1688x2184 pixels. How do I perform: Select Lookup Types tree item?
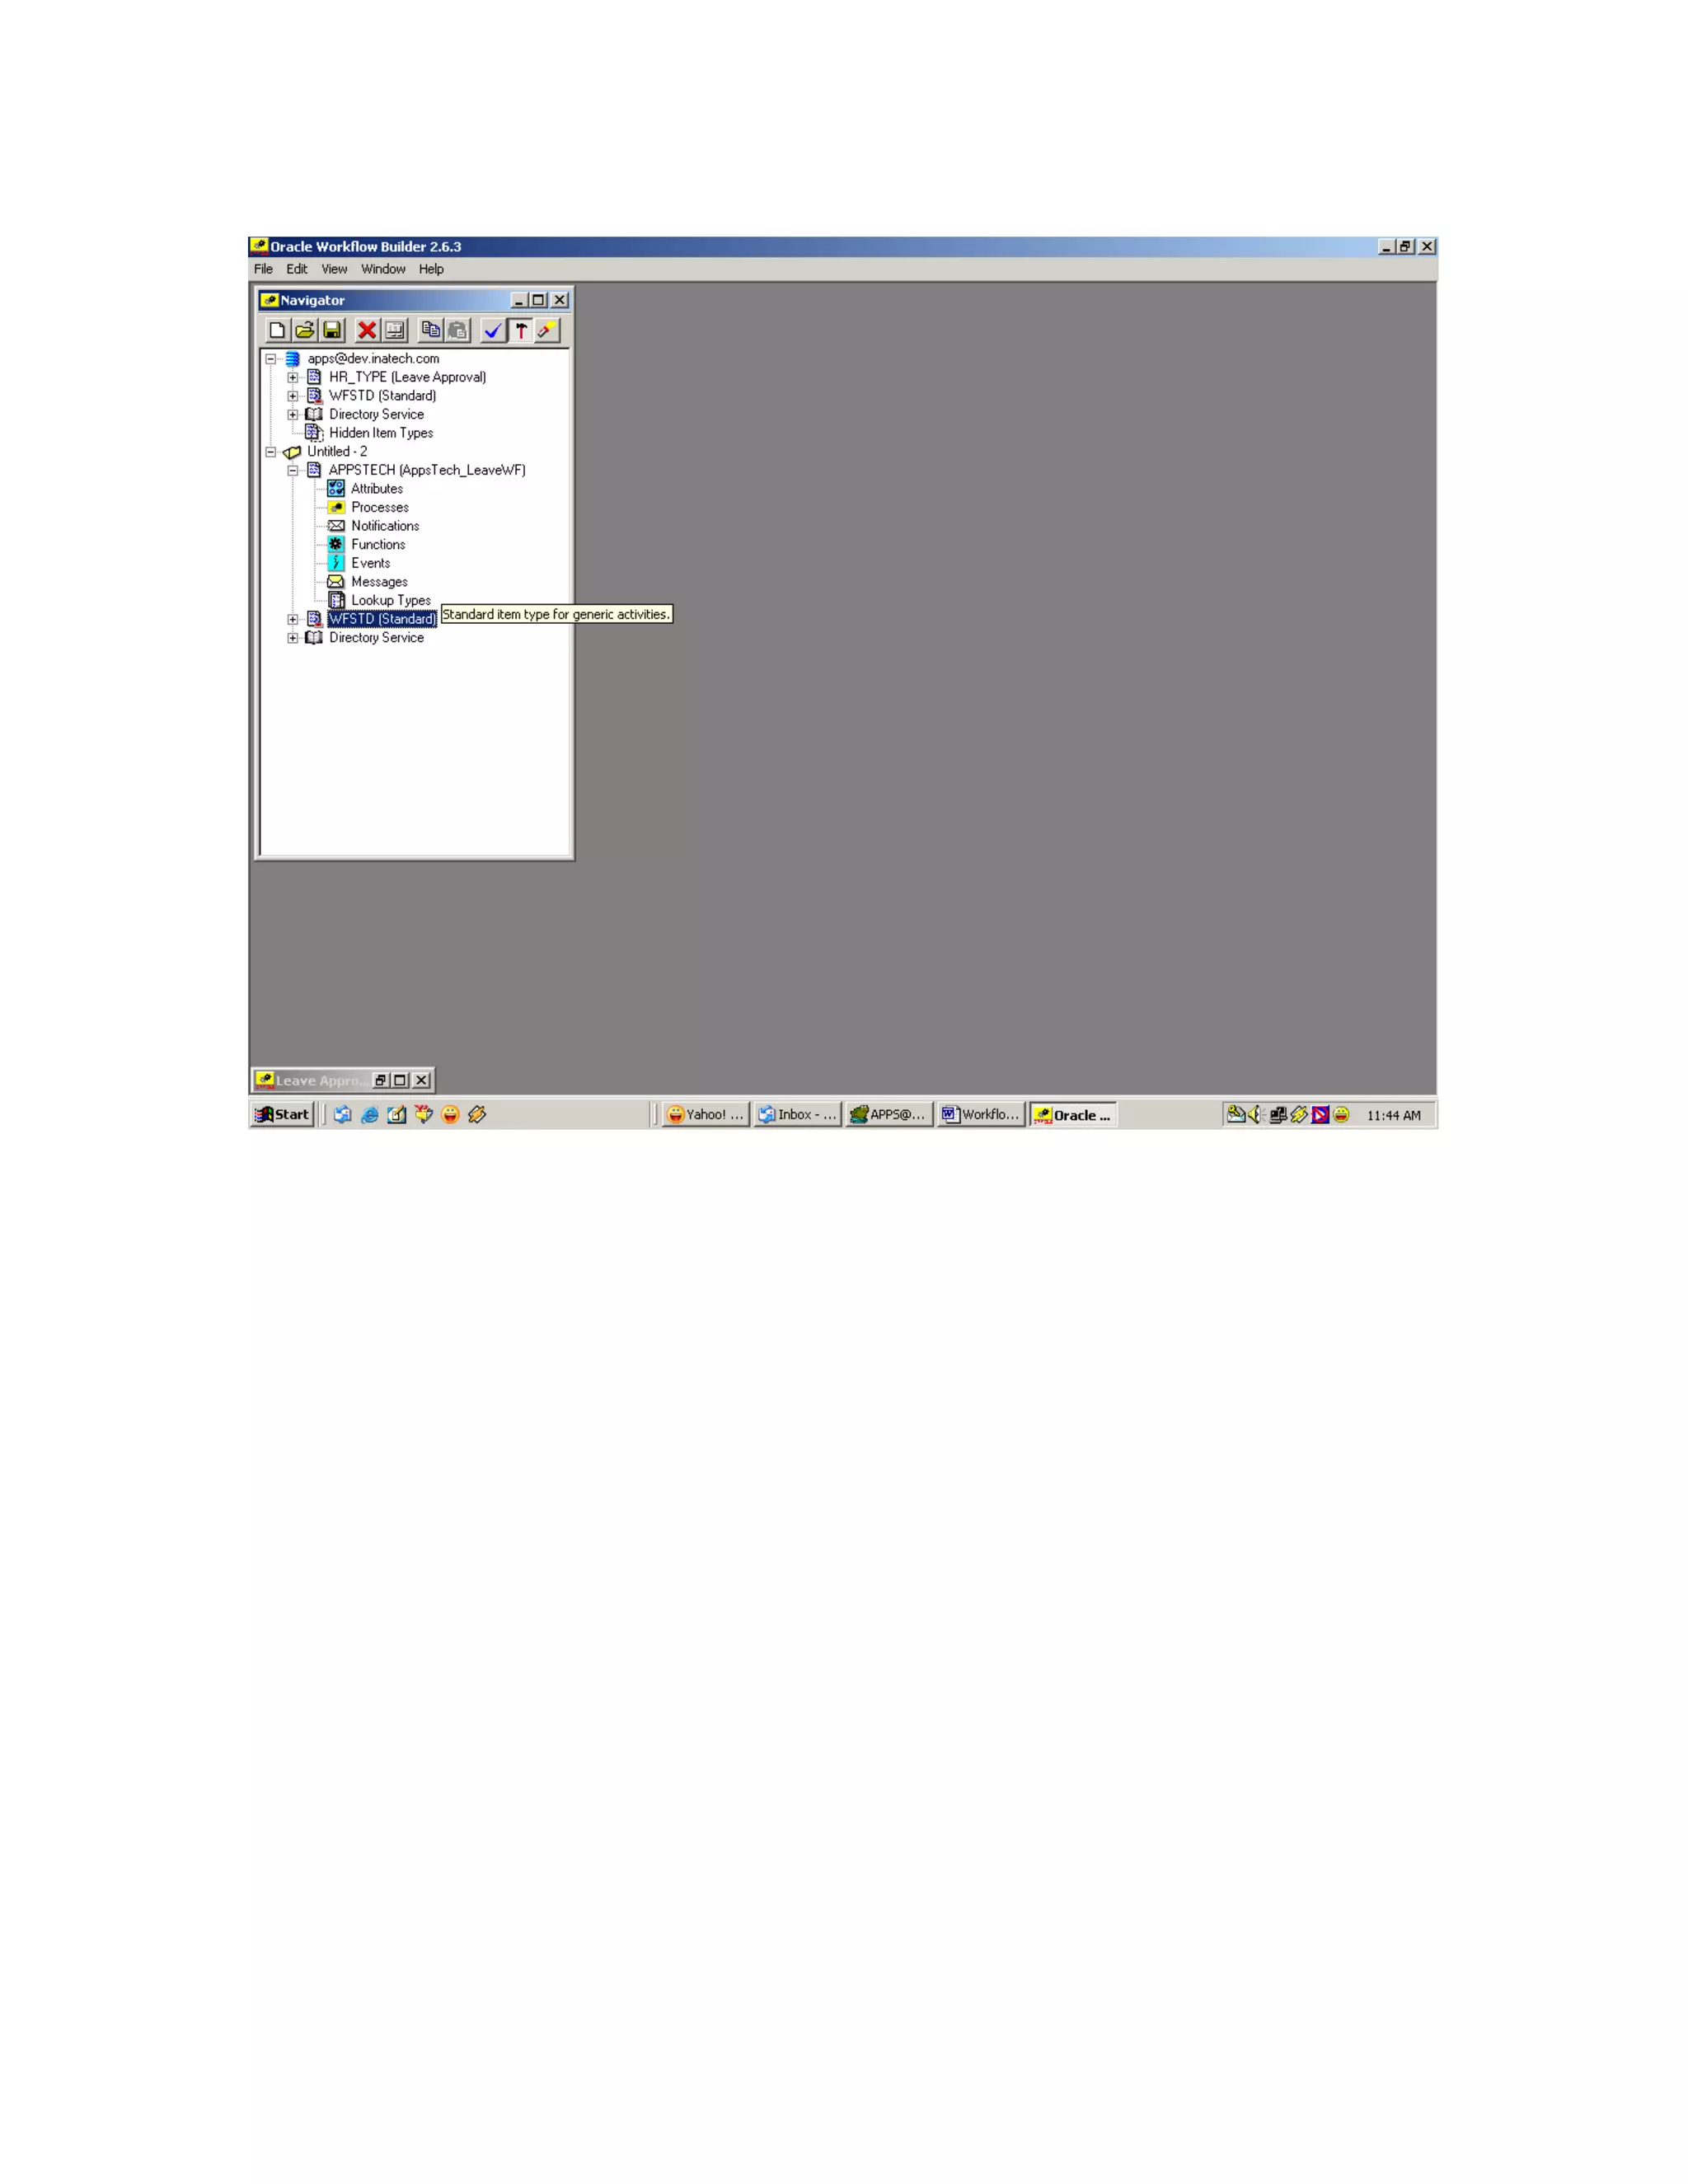tap(390, 600)
